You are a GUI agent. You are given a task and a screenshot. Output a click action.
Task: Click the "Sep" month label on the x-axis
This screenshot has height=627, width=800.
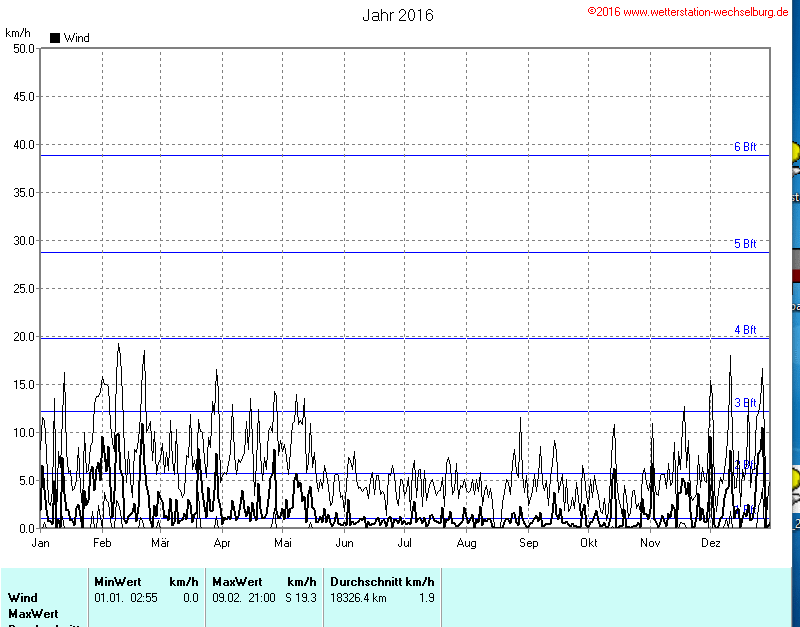(529, 543)
